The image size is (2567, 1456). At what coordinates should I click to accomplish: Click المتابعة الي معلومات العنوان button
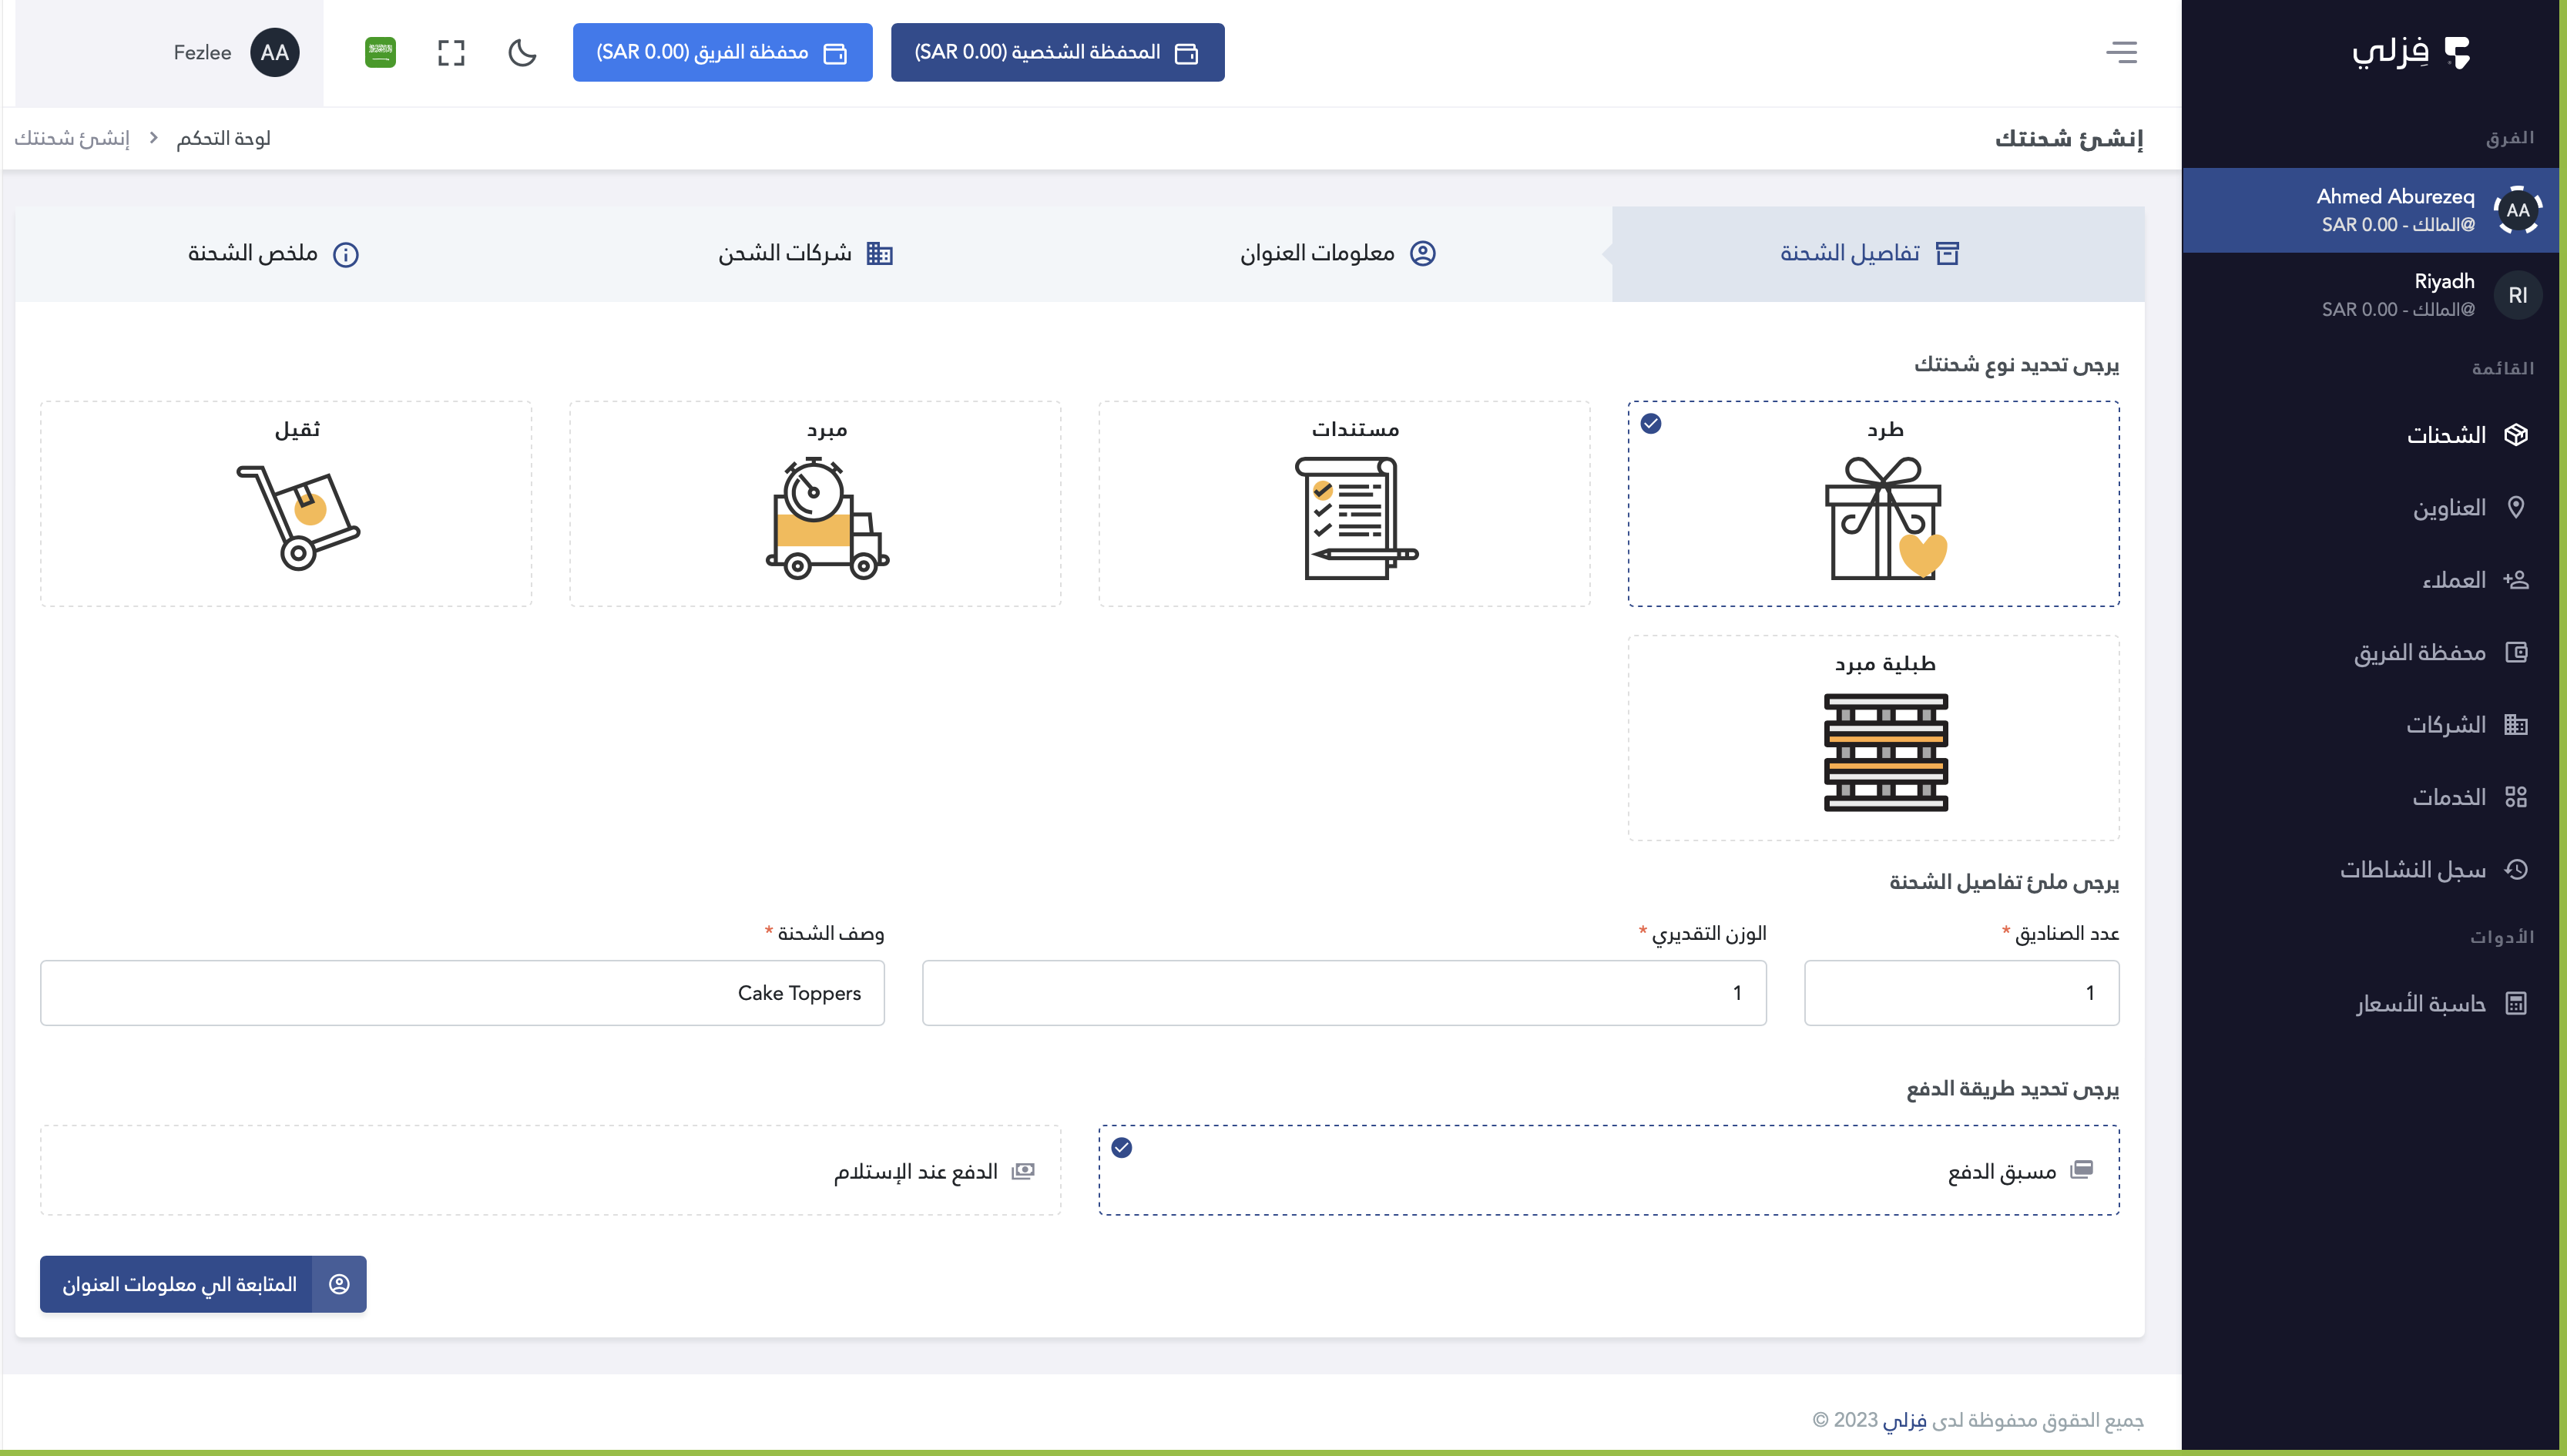pyautogui.click(x=203, y=1284)
